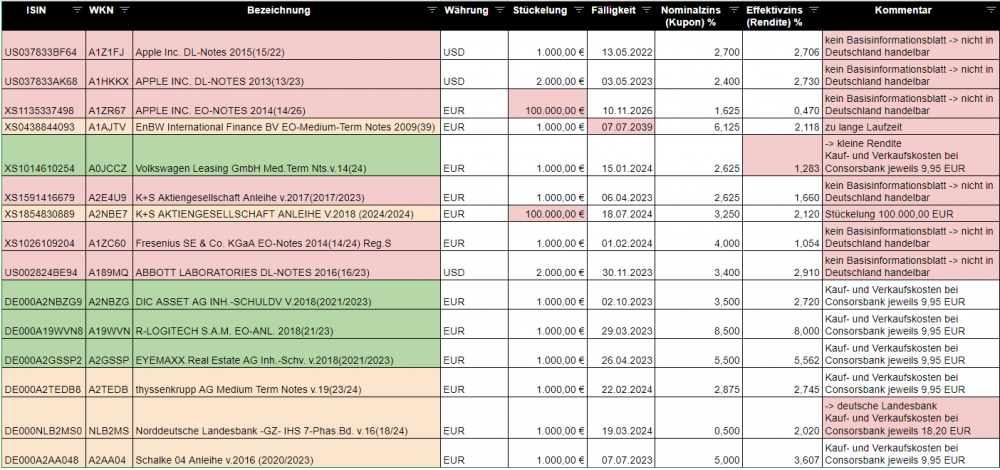Select the ISIN header cell
1000x470 pixels.
[x=43, y=16]
